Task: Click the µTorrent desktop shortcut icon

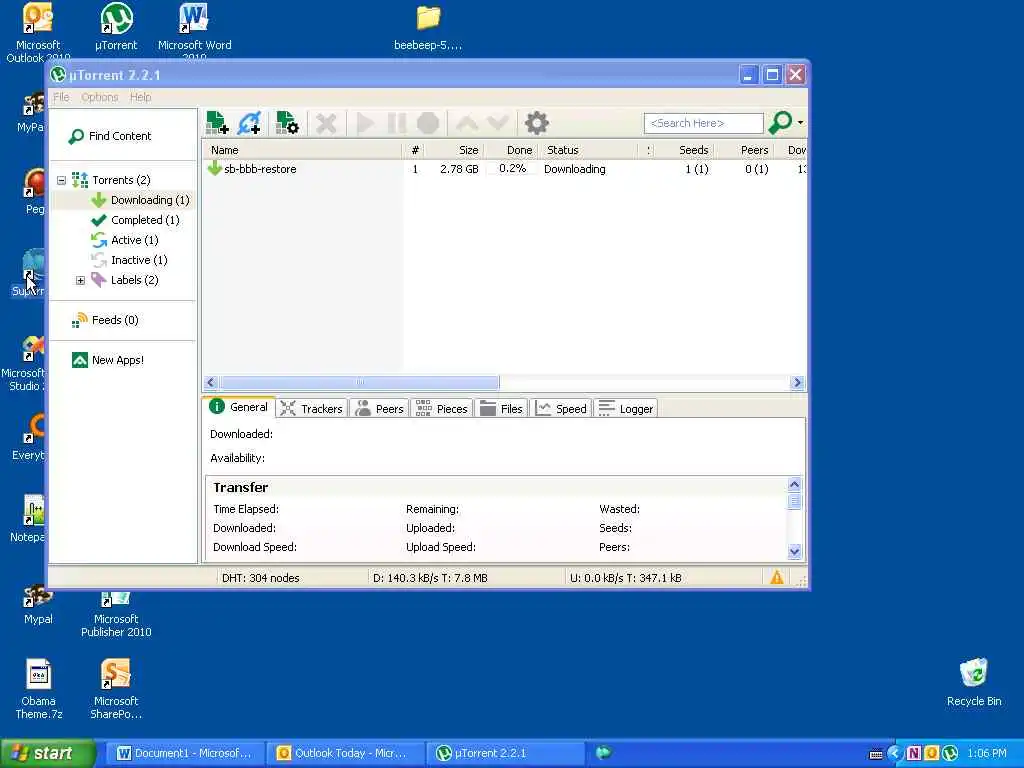Action: (116, 27)
